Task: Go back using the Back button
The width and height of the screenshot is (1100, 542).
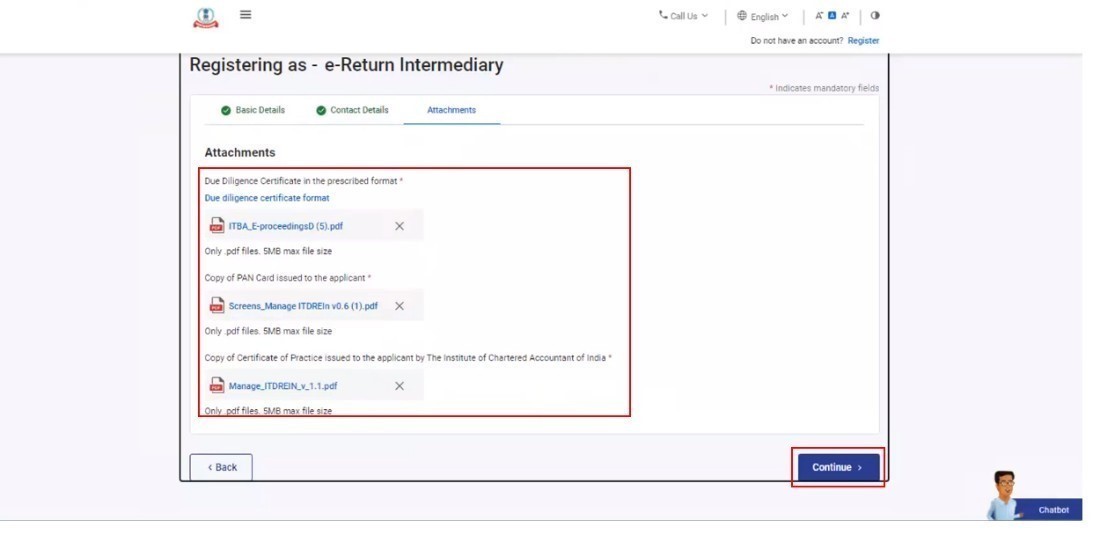Action: 221,467
